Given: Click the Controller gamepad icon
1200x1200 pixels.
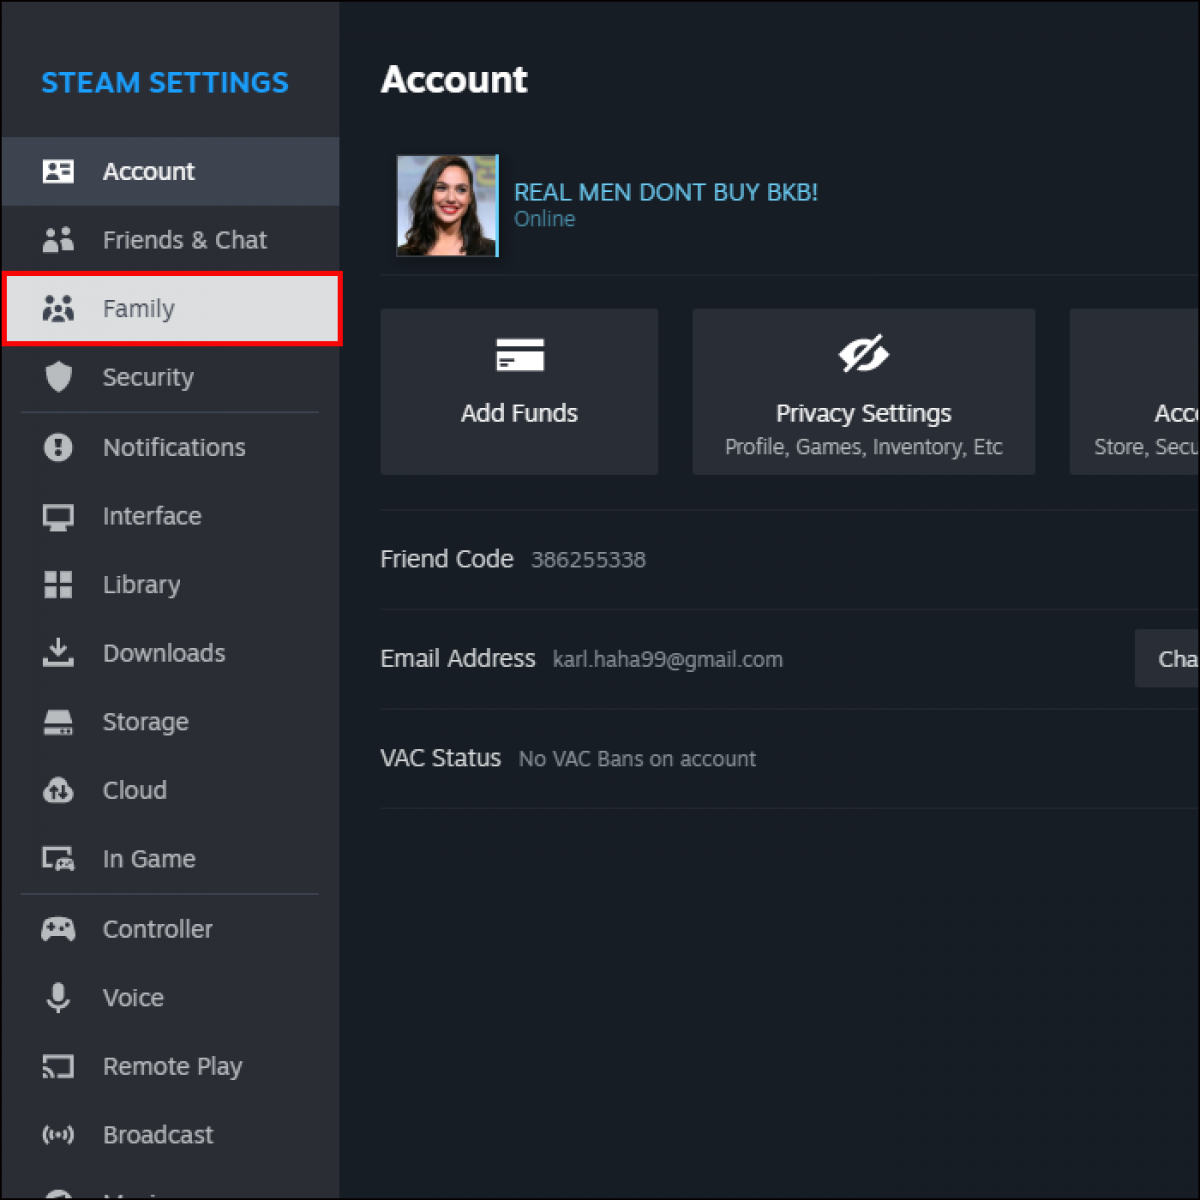Looking at the screenshot, I should coord(58,929).
